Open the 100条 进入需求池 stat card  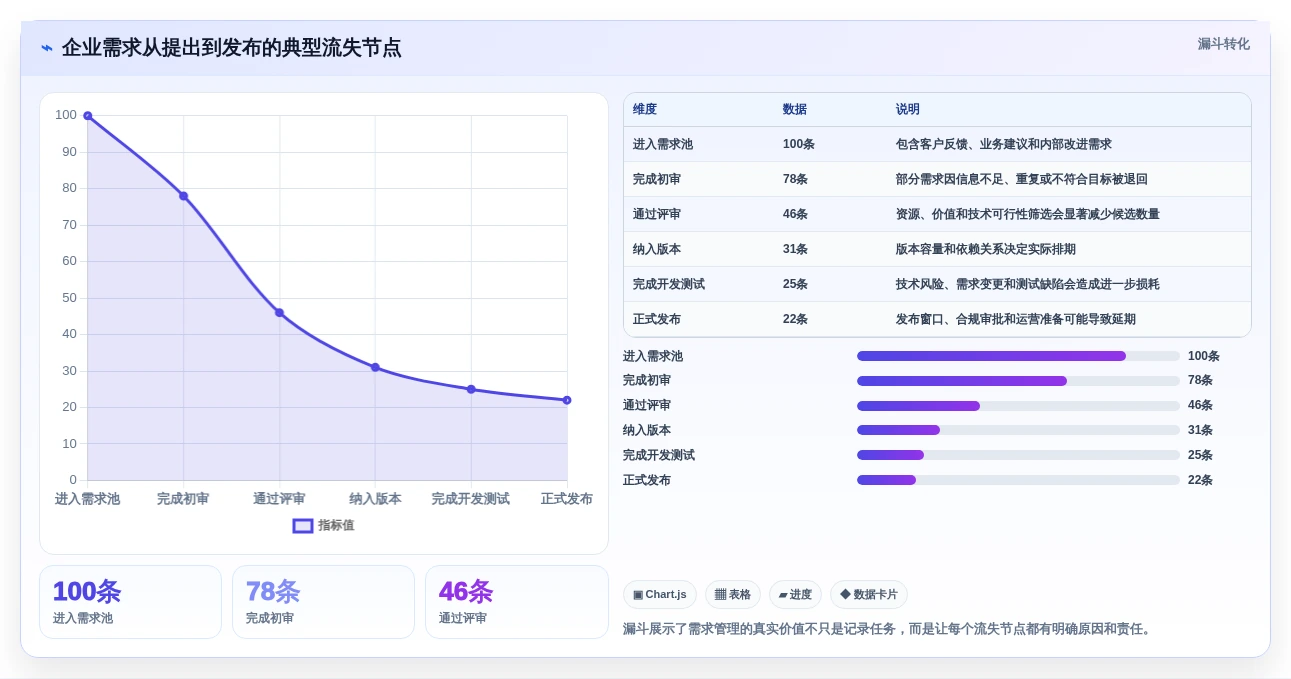tap(130, 602)
